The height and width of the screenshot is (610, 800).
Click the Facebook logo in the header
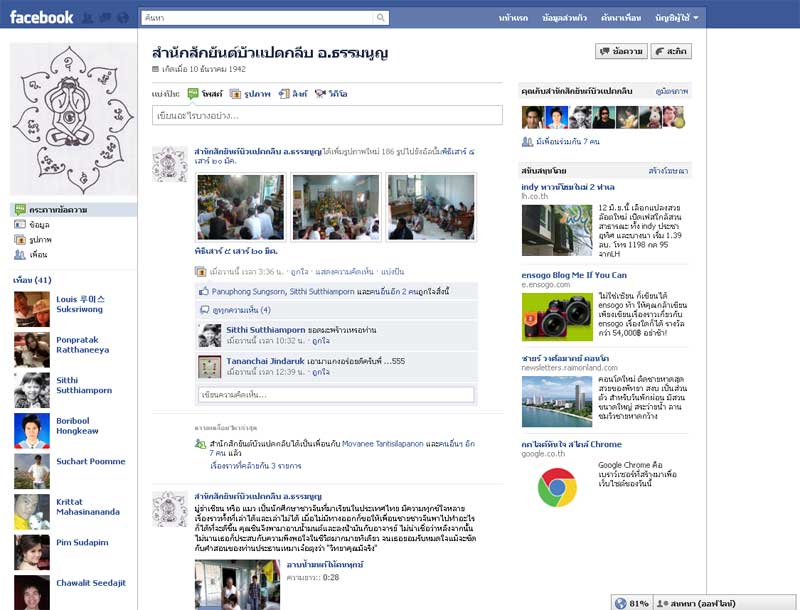click(x=41, y=17)
